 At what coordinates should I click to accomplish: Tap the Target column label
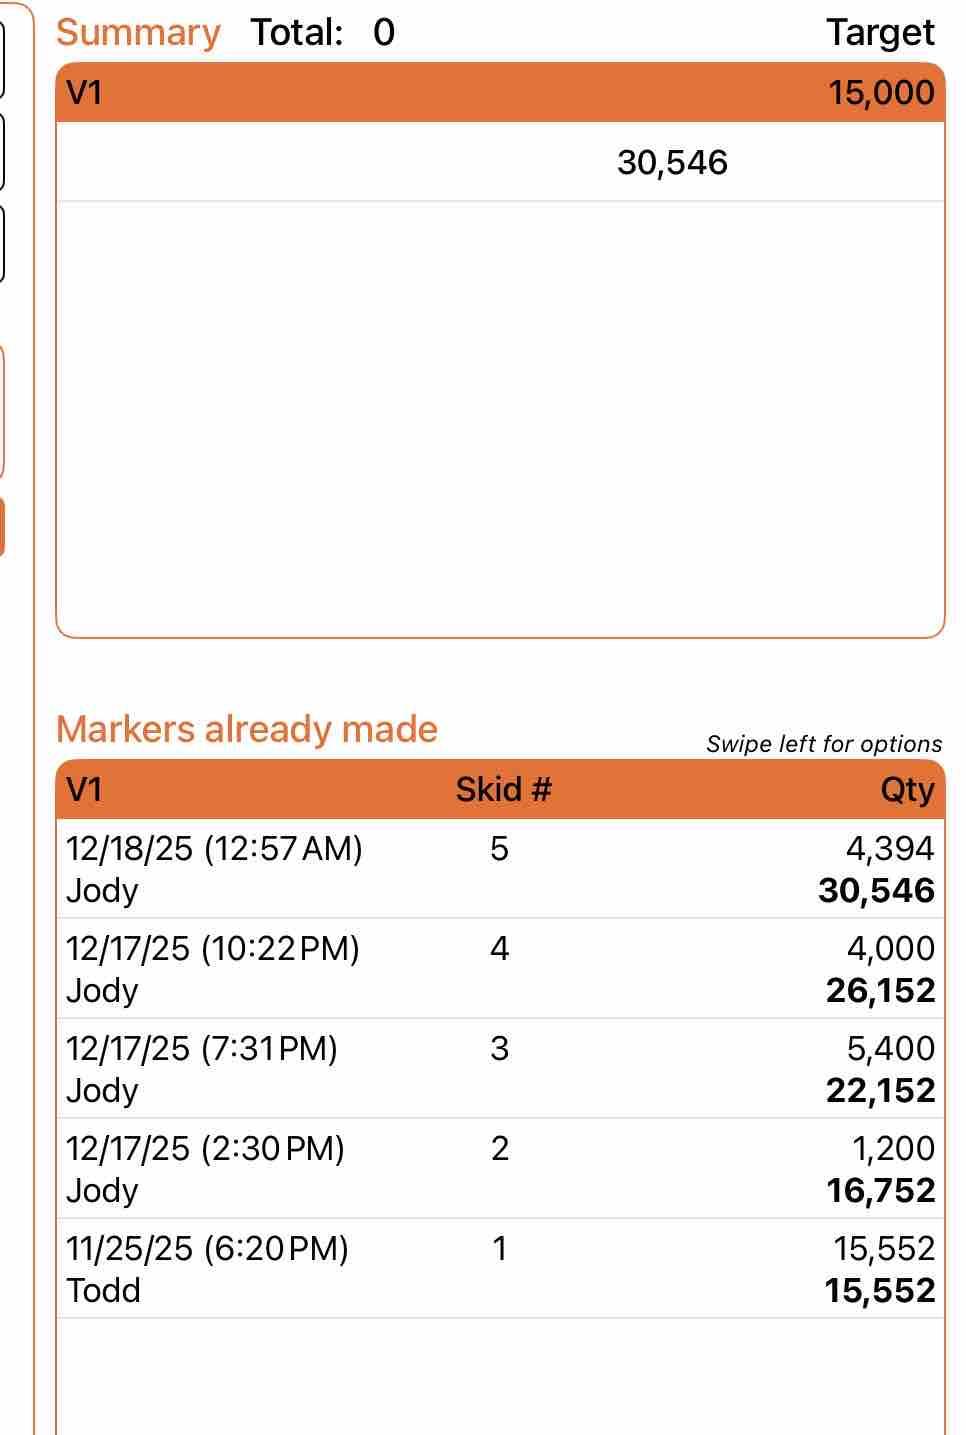[879, 33]
